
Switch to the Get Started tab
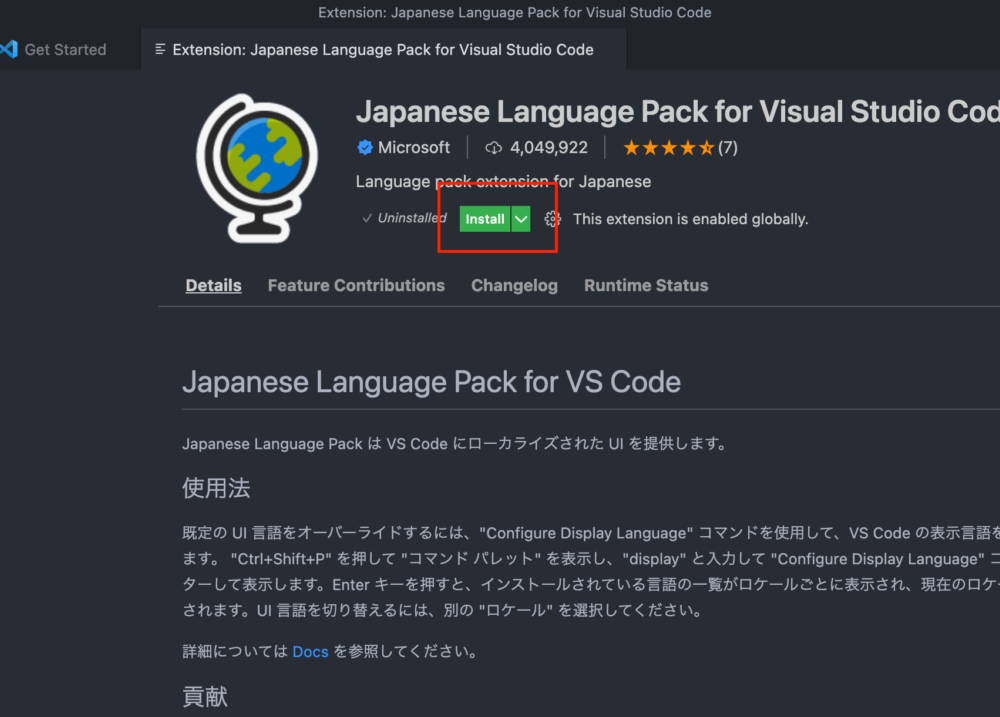click(65, 49)
